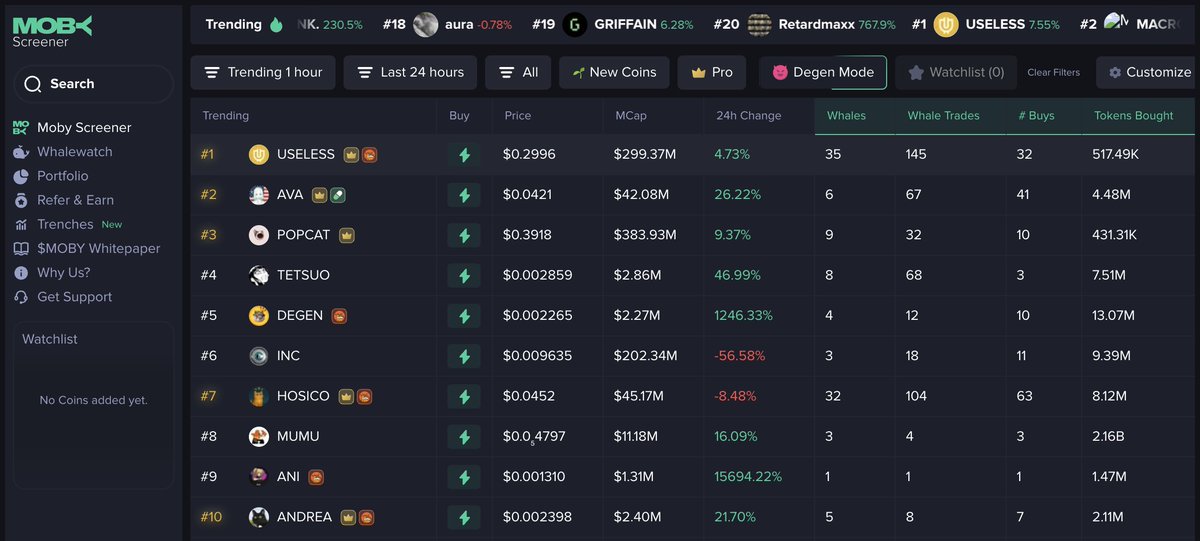Click the Trending flame icon
The image size is (1200, 541).
[276, 25]
